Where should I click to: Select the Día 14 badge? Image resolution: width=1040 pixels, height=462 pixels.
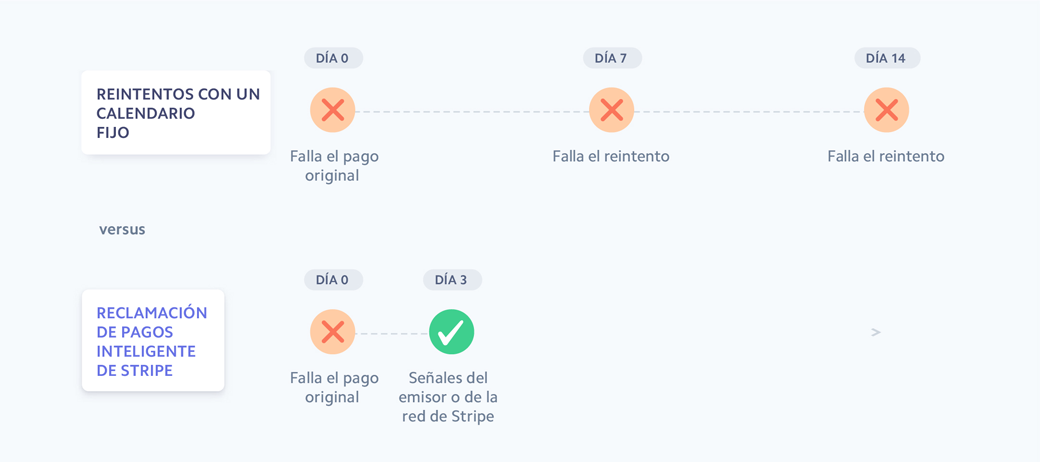tap(886, 58)
